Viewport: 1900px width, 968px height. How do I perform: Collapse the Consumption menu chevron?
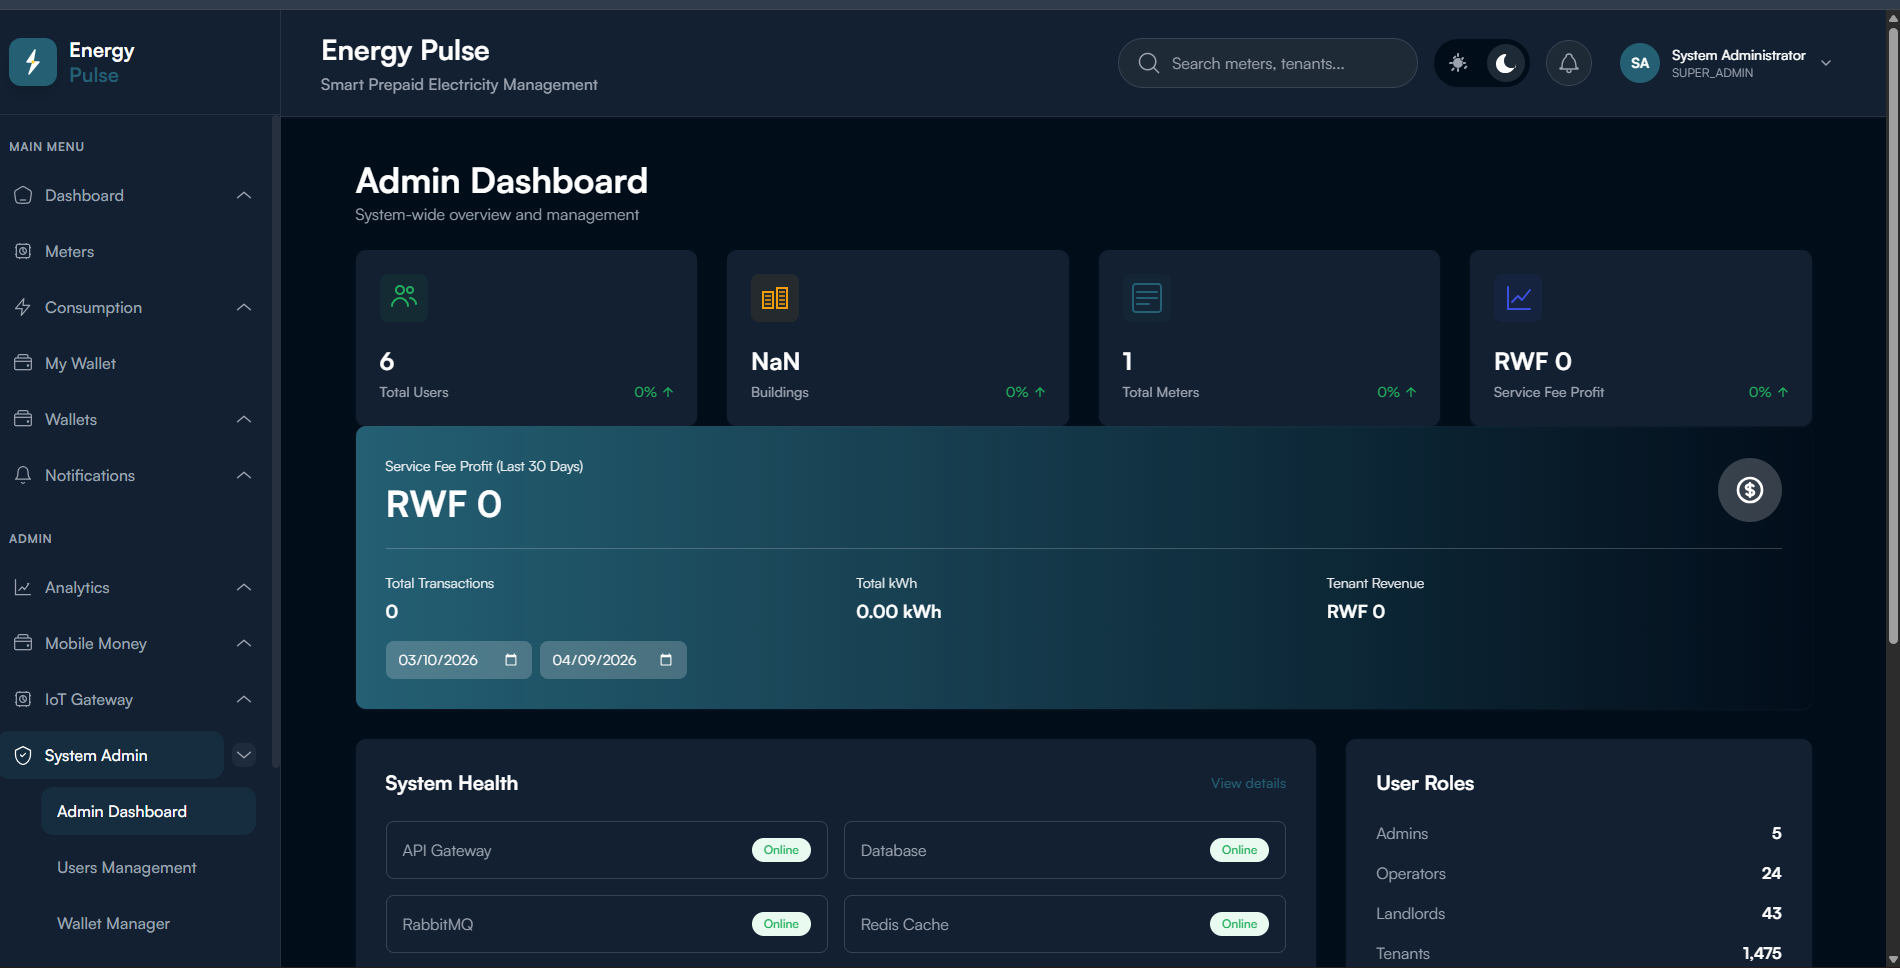point(244,307)
